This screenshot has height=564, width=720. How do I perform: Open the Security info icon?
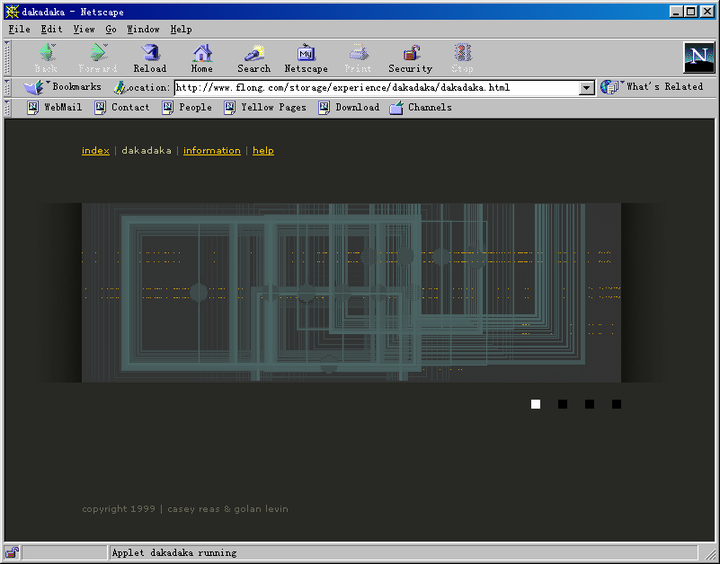(x=410, y=57)
